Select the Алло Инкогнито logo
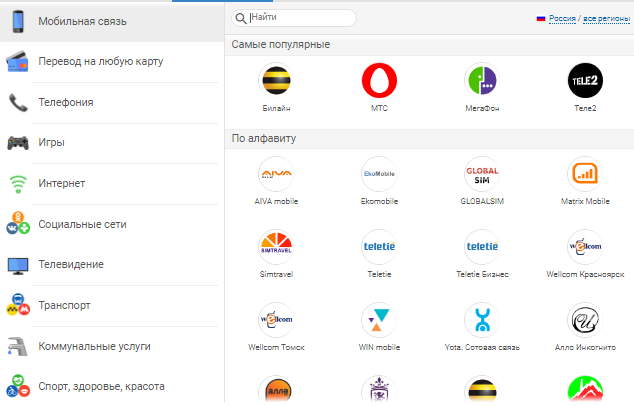 click(x=585, y=320)
